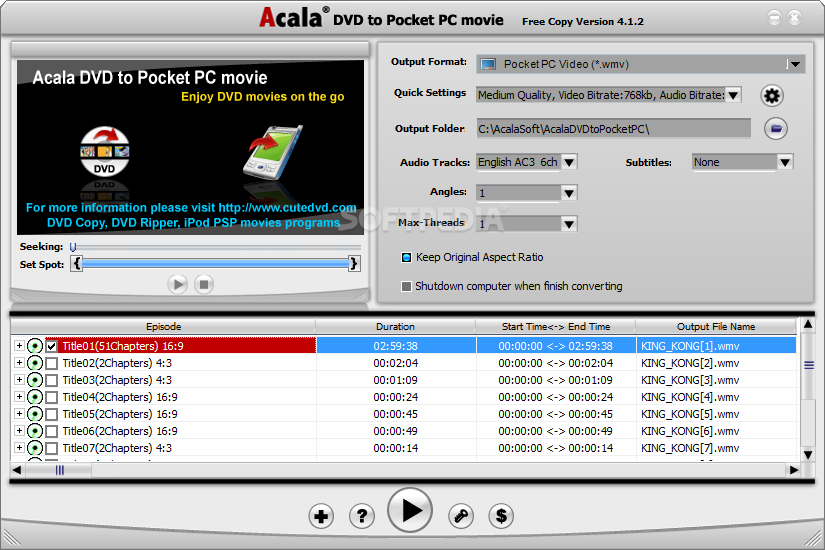This screenshot has height=550, width=825.
Task: Expand Title01 chapters tree node
Action: (19, 346)
